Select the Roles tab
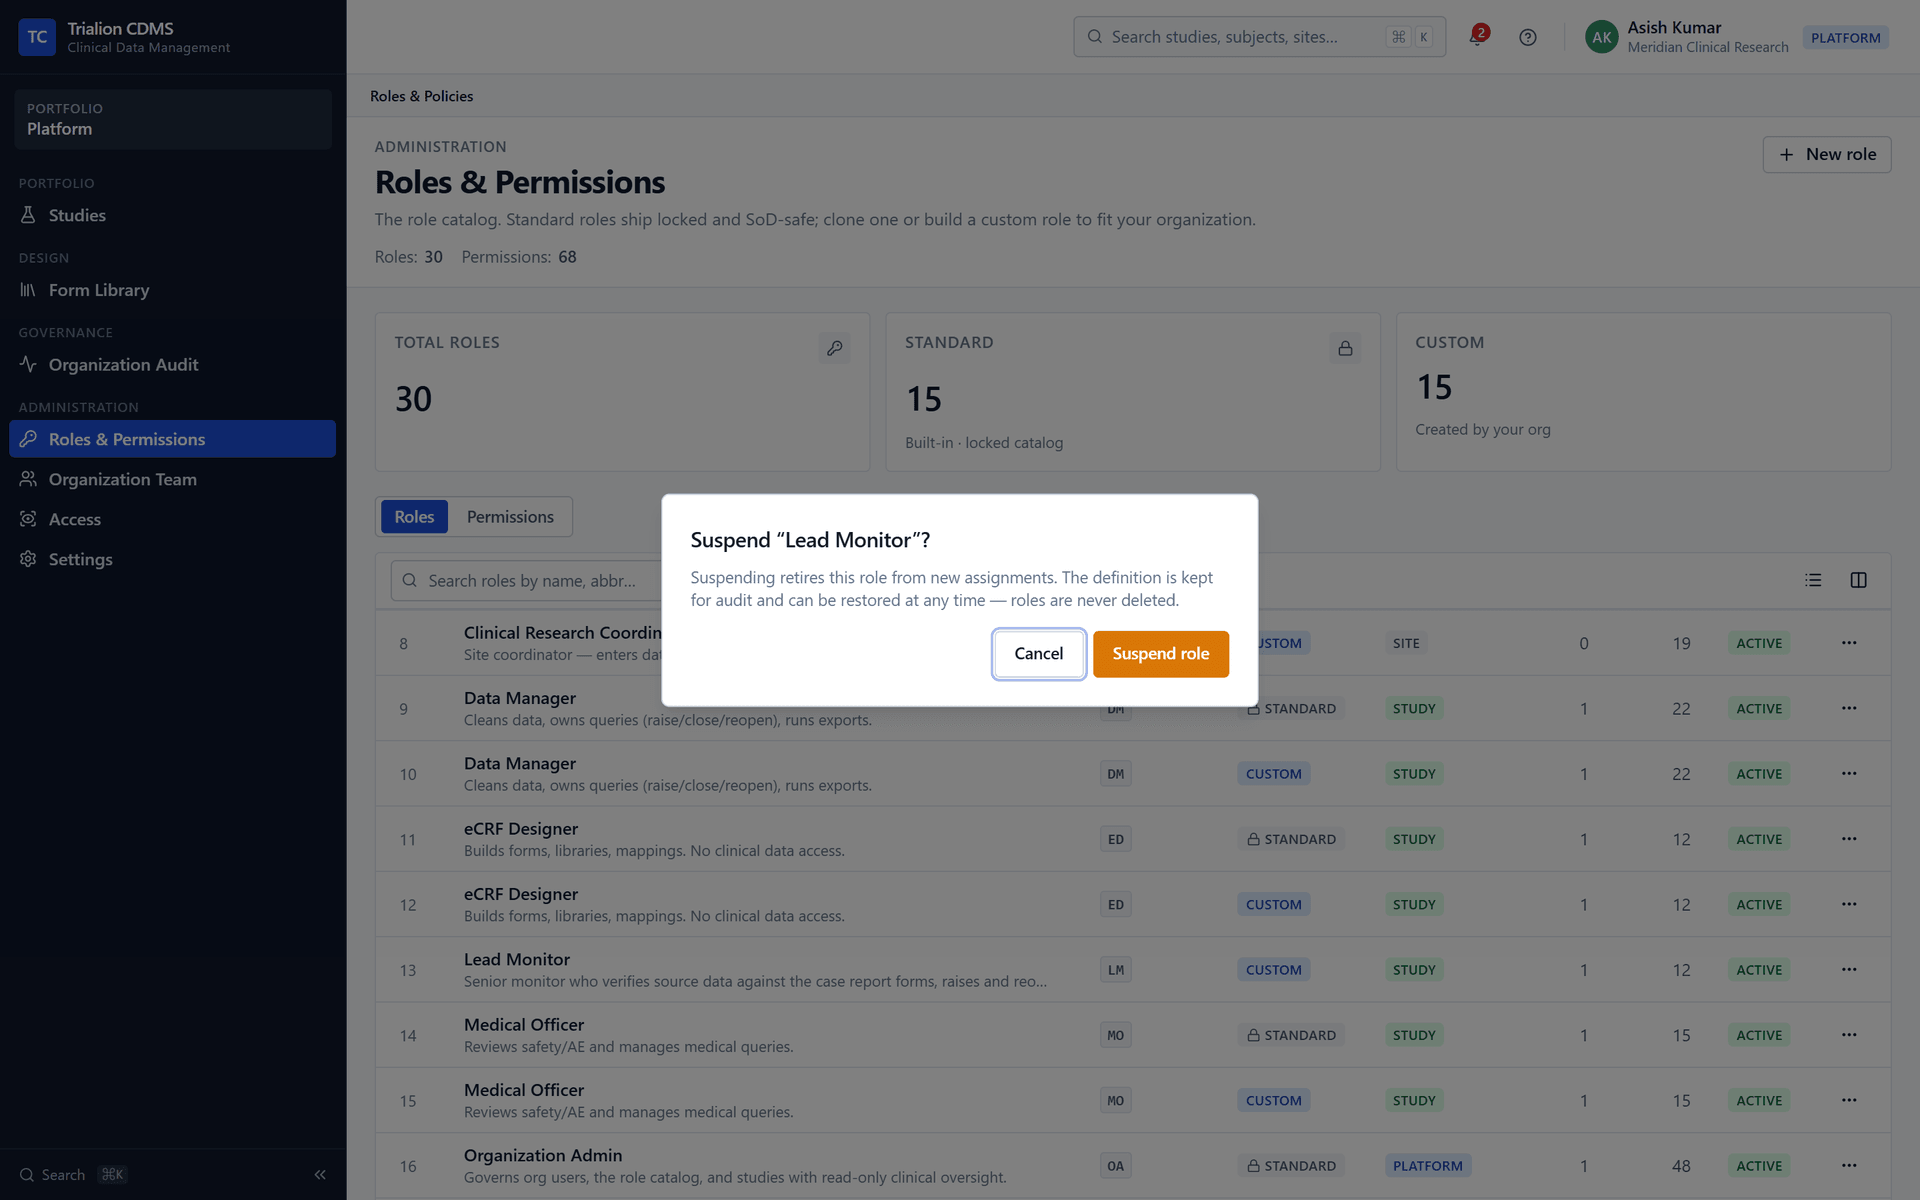The height and width of the screenshot is (1200, 1920). pos(414,517)
